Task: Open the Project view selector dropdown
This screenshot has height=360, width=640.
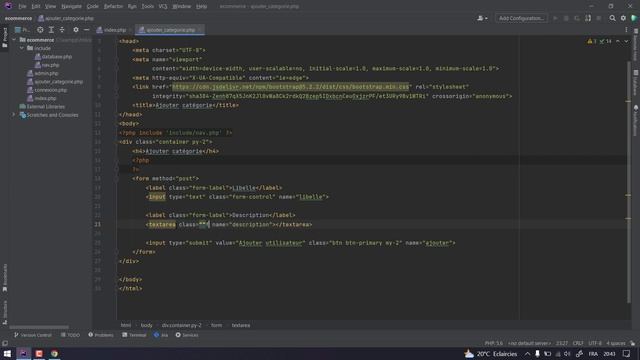Action: 22,30
